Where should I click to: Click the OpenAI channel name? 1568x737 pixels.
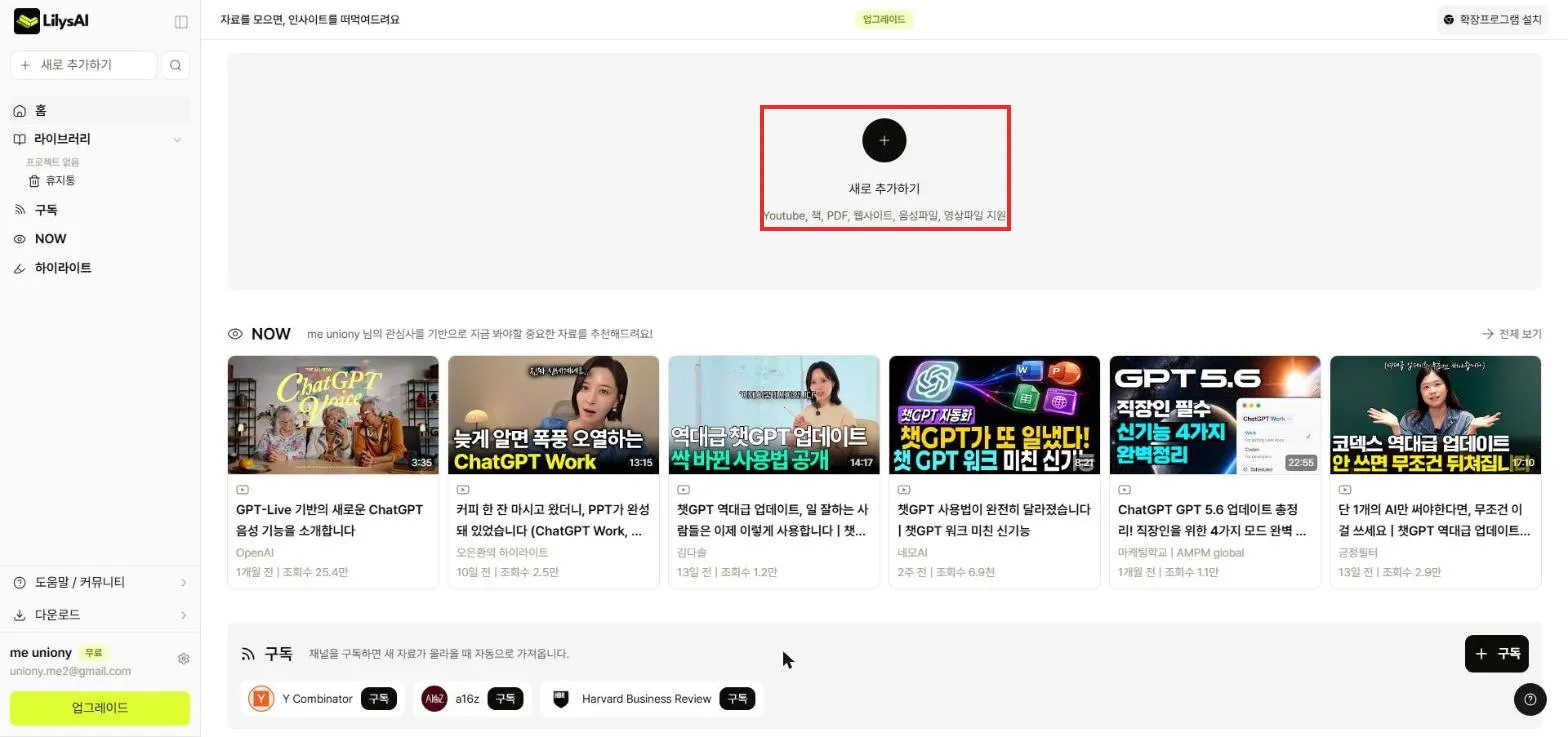(x=255, y=552)
